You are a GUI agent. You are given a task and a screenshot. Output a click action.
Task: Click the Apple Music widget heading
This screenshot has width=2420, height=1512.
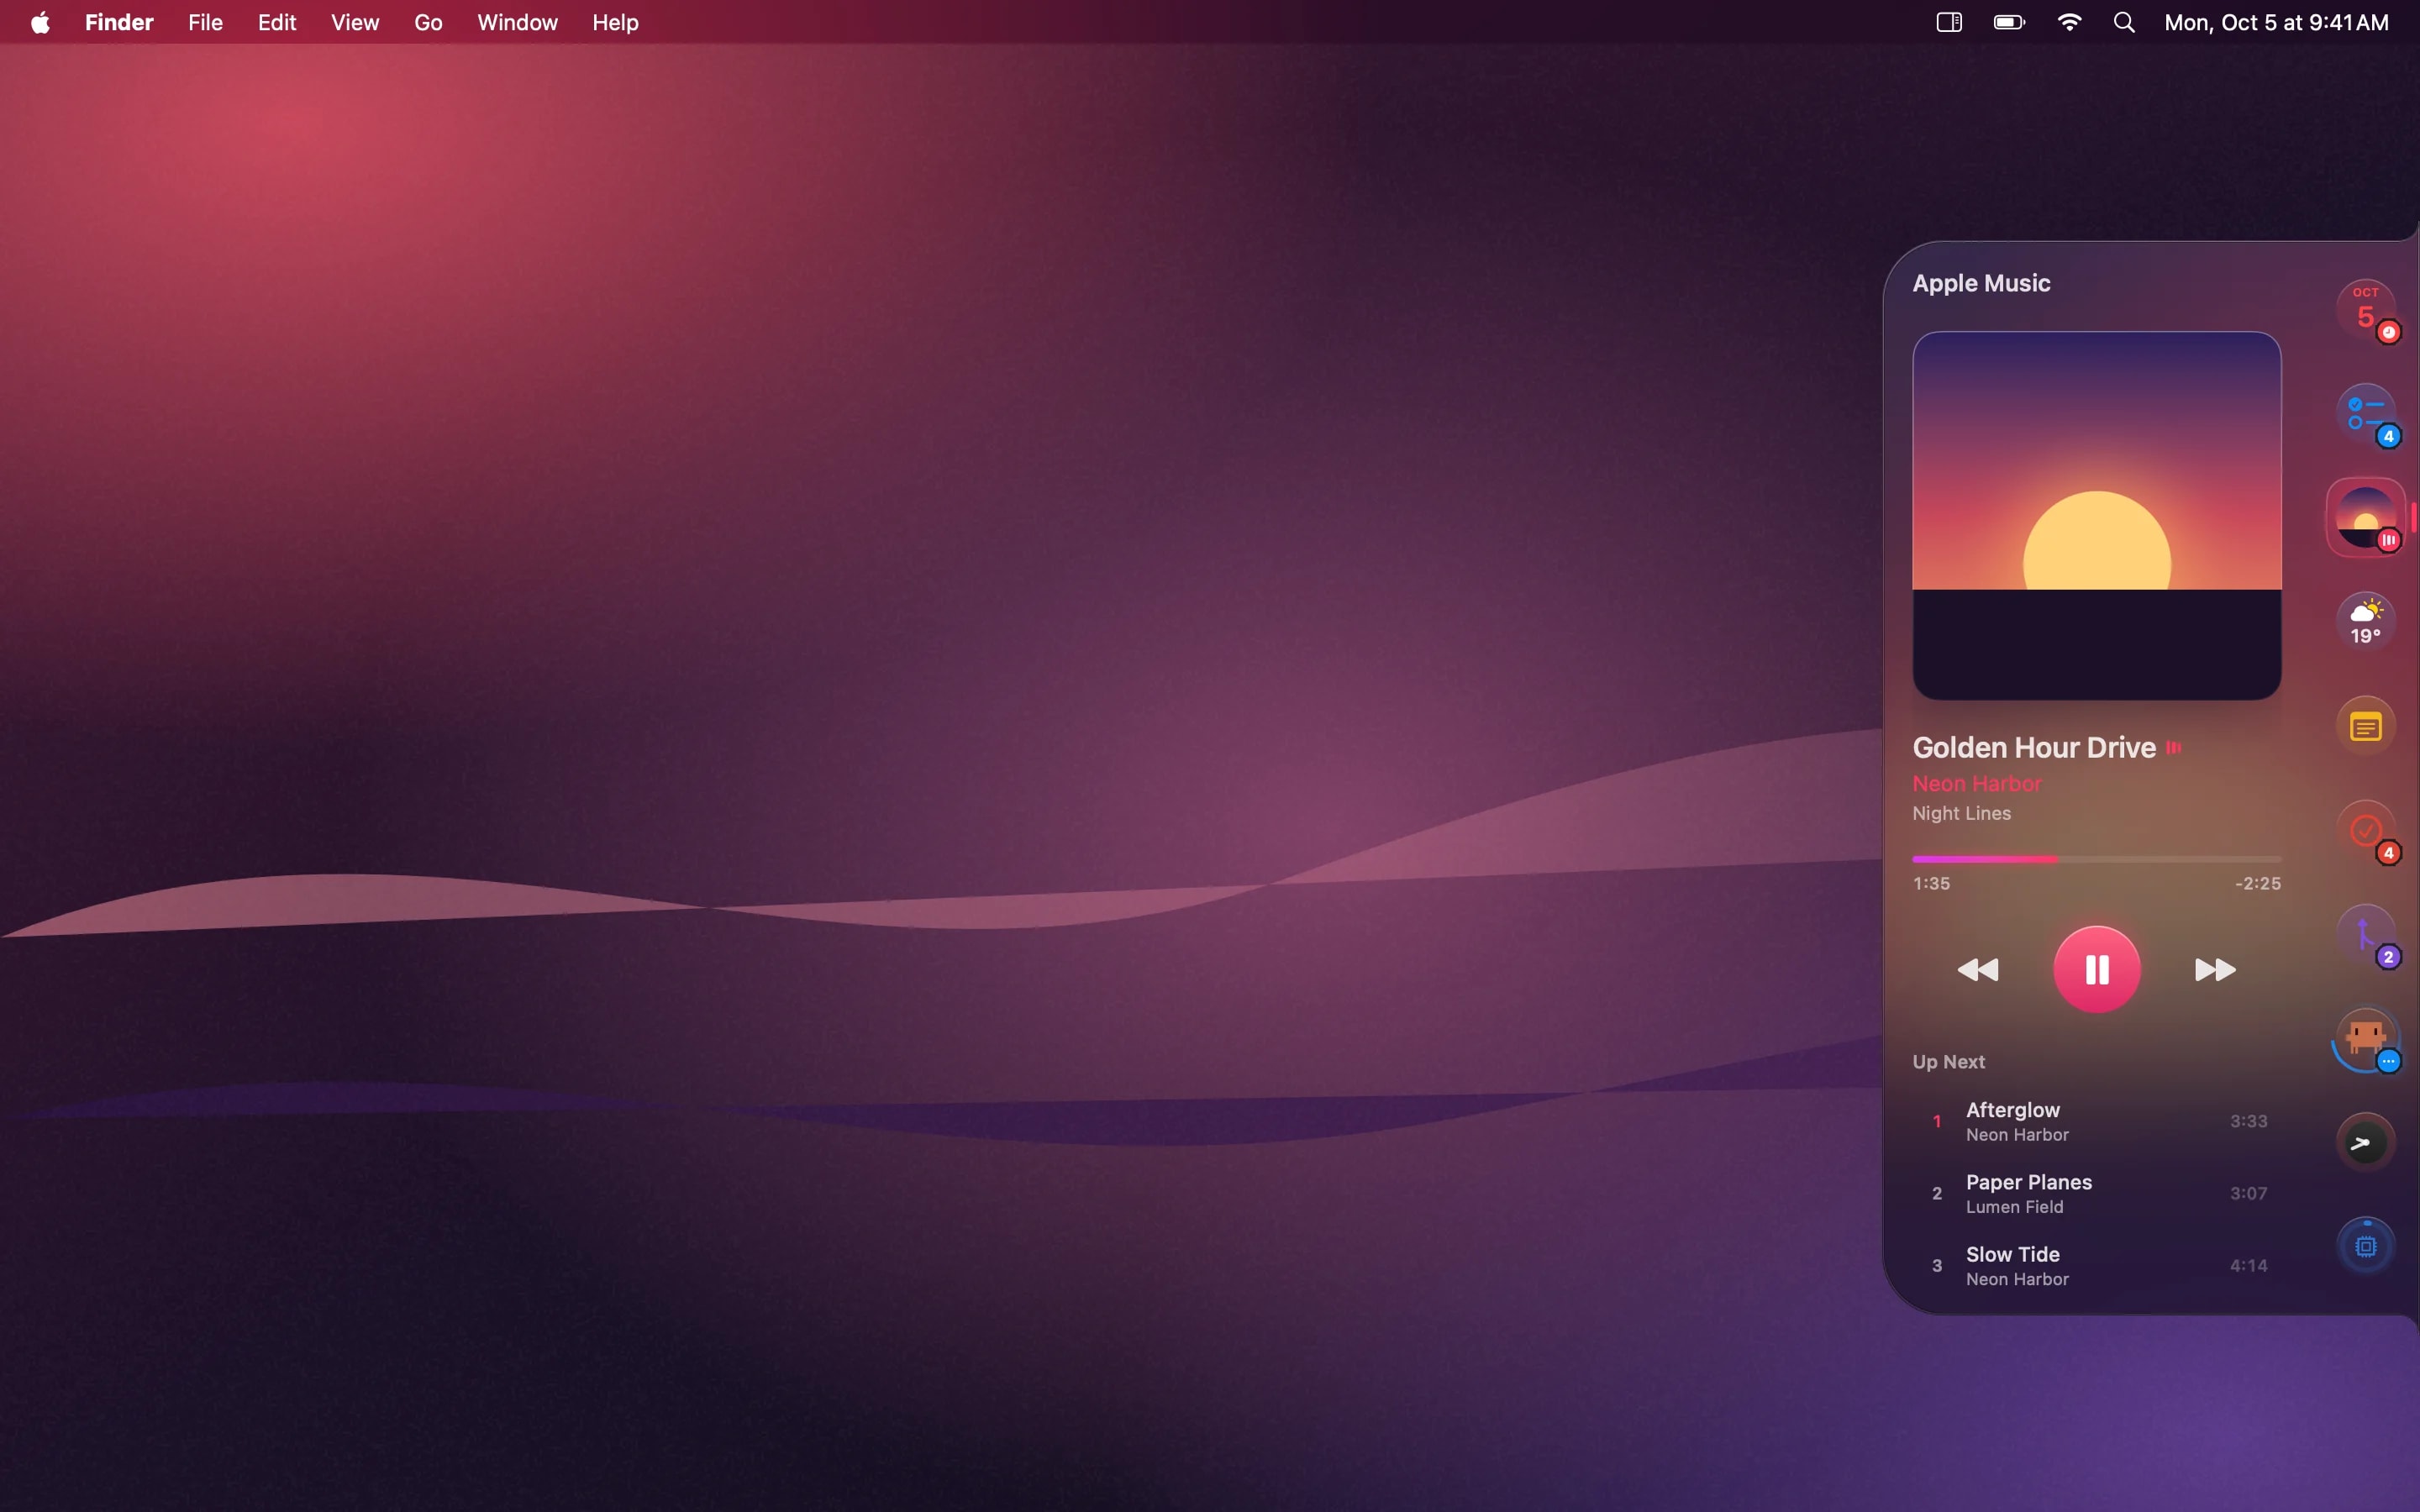click(1981, 283)
